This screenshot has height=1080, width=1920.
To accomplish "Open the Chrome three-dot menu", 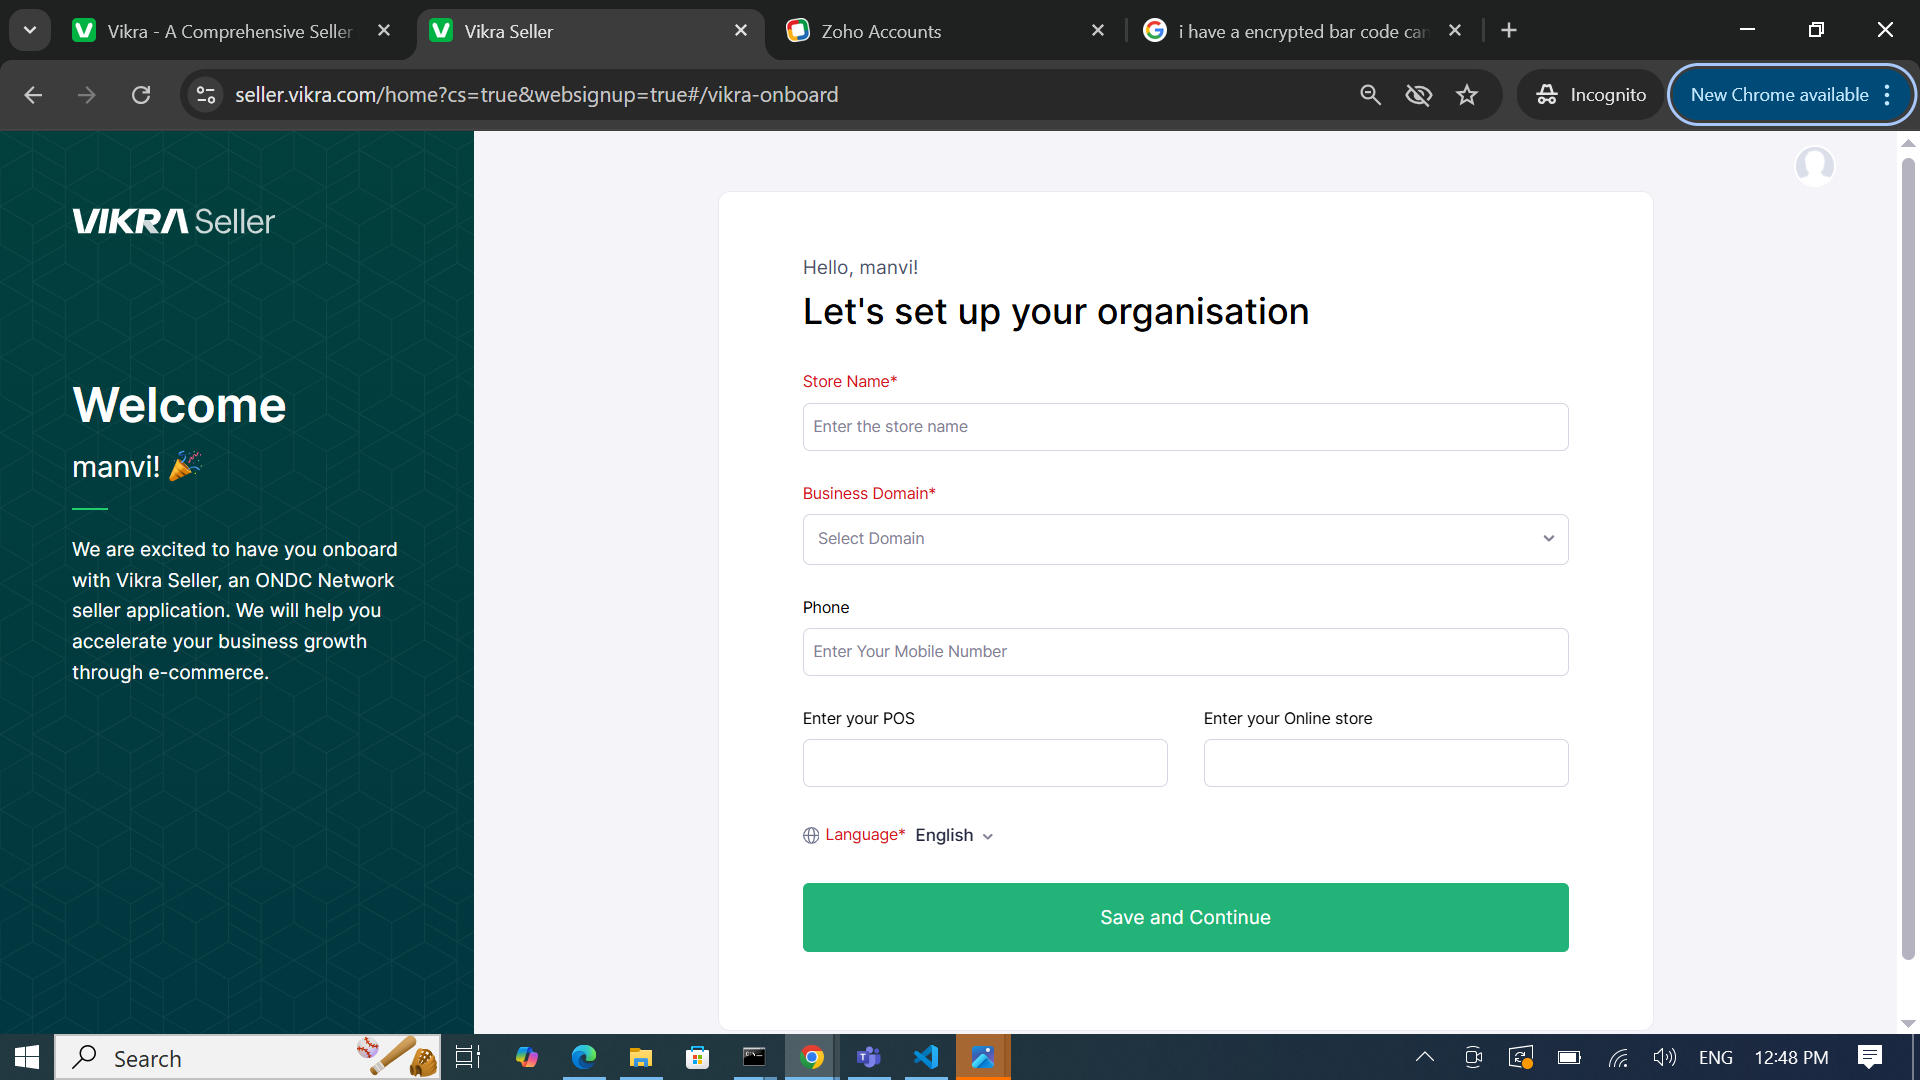I will [1887, 95].
